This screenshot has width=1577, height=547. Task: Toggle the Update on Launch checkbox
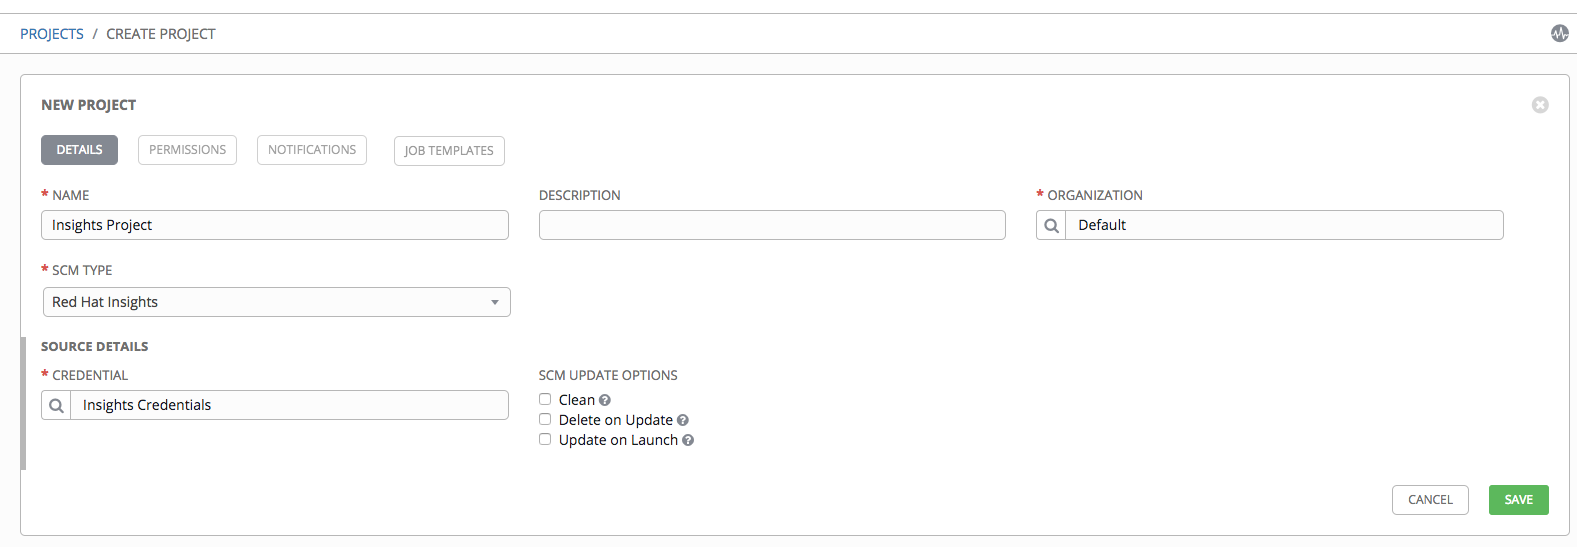(545, 439)
